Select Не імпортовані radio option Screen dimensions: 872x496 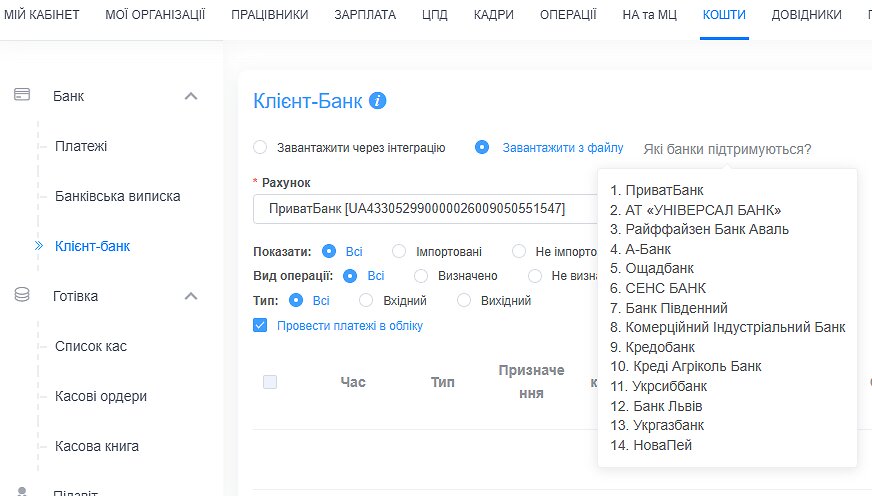point(519,251)
